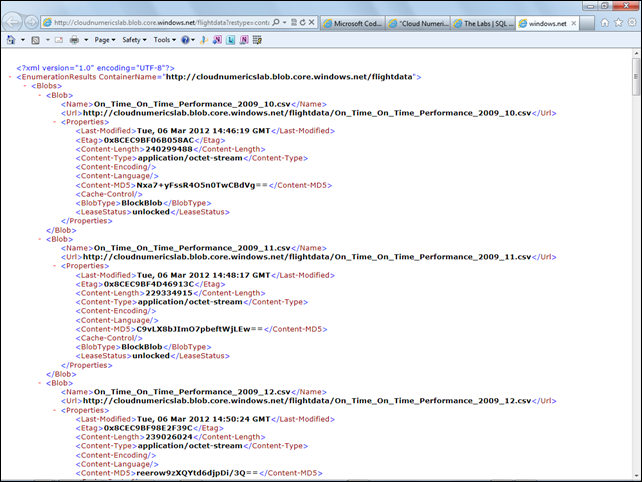
Task: Click the OneNote Linked Notes icon
Action: [244, 40]
